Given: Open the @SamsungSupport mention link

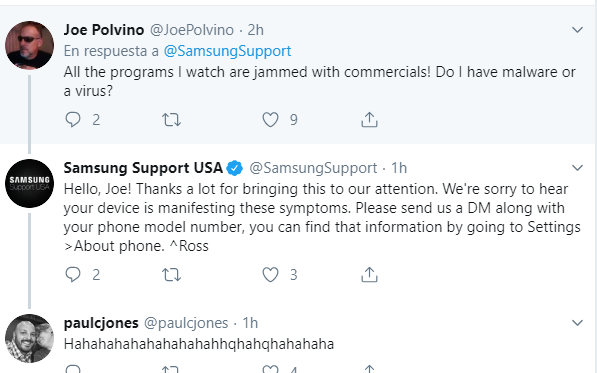Looking at the screenshot, I should 227,51.
